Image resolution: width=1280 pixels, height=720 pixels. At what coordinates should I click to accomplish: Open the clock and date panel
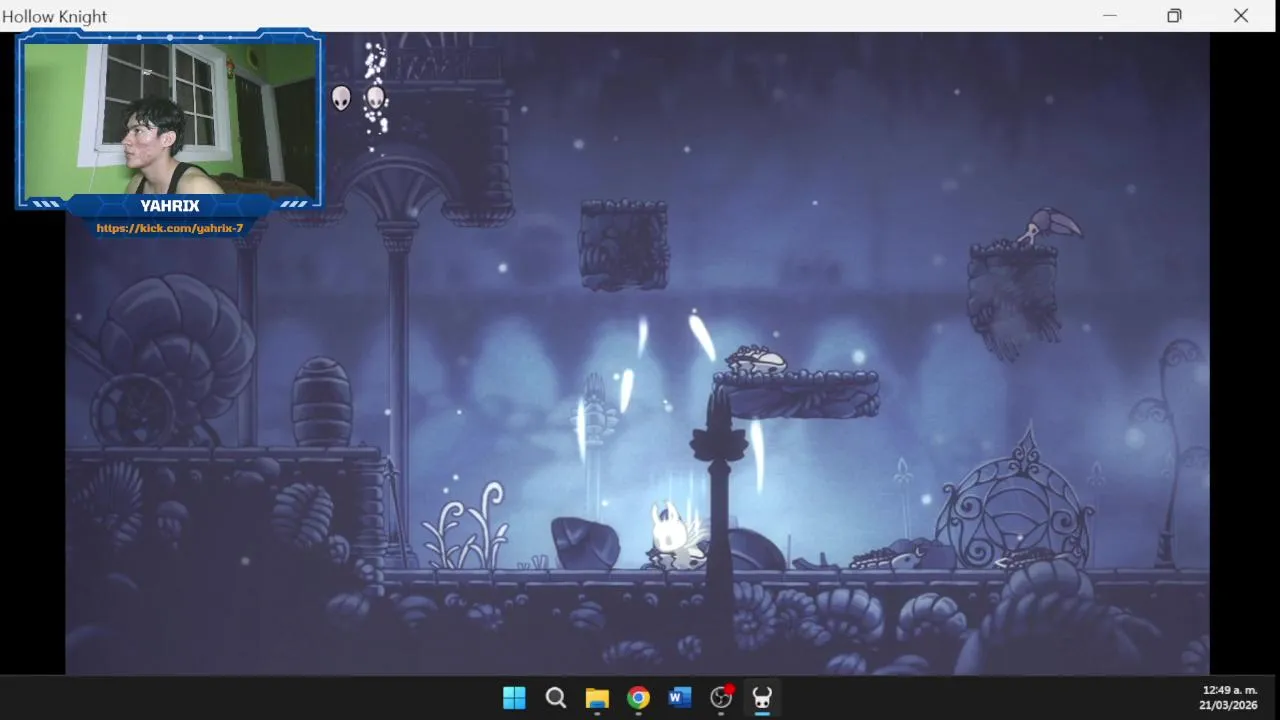pyautogui.click(x=1229, y=697)
